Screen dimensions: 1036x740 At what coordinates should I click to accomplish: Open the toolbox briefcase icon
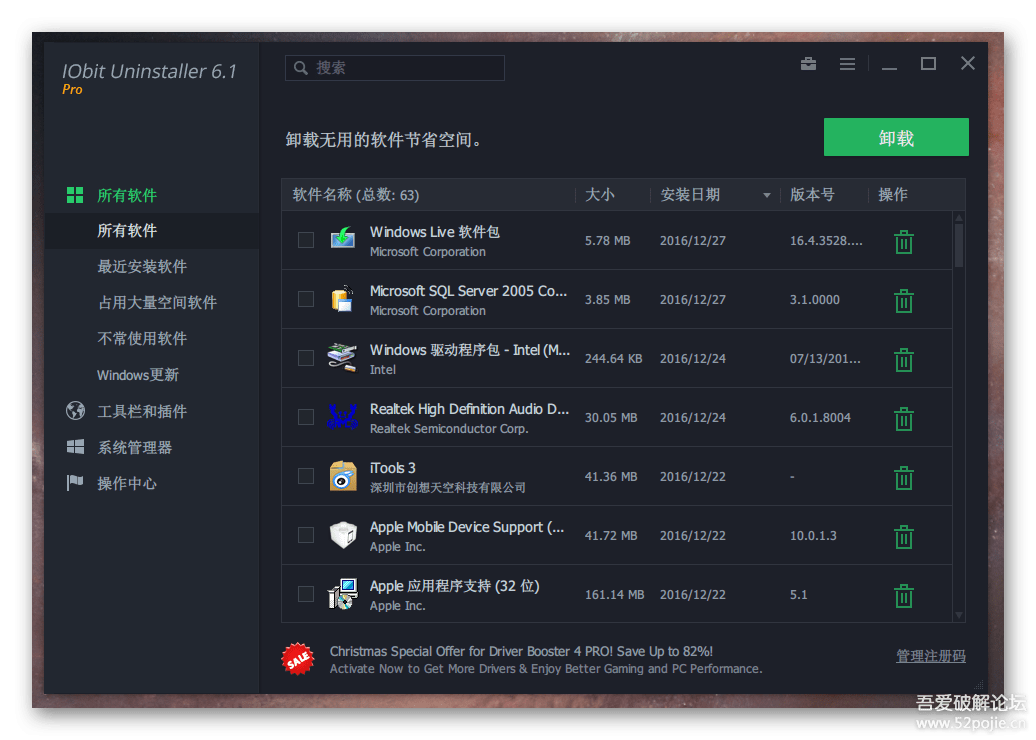coord(808,64)
